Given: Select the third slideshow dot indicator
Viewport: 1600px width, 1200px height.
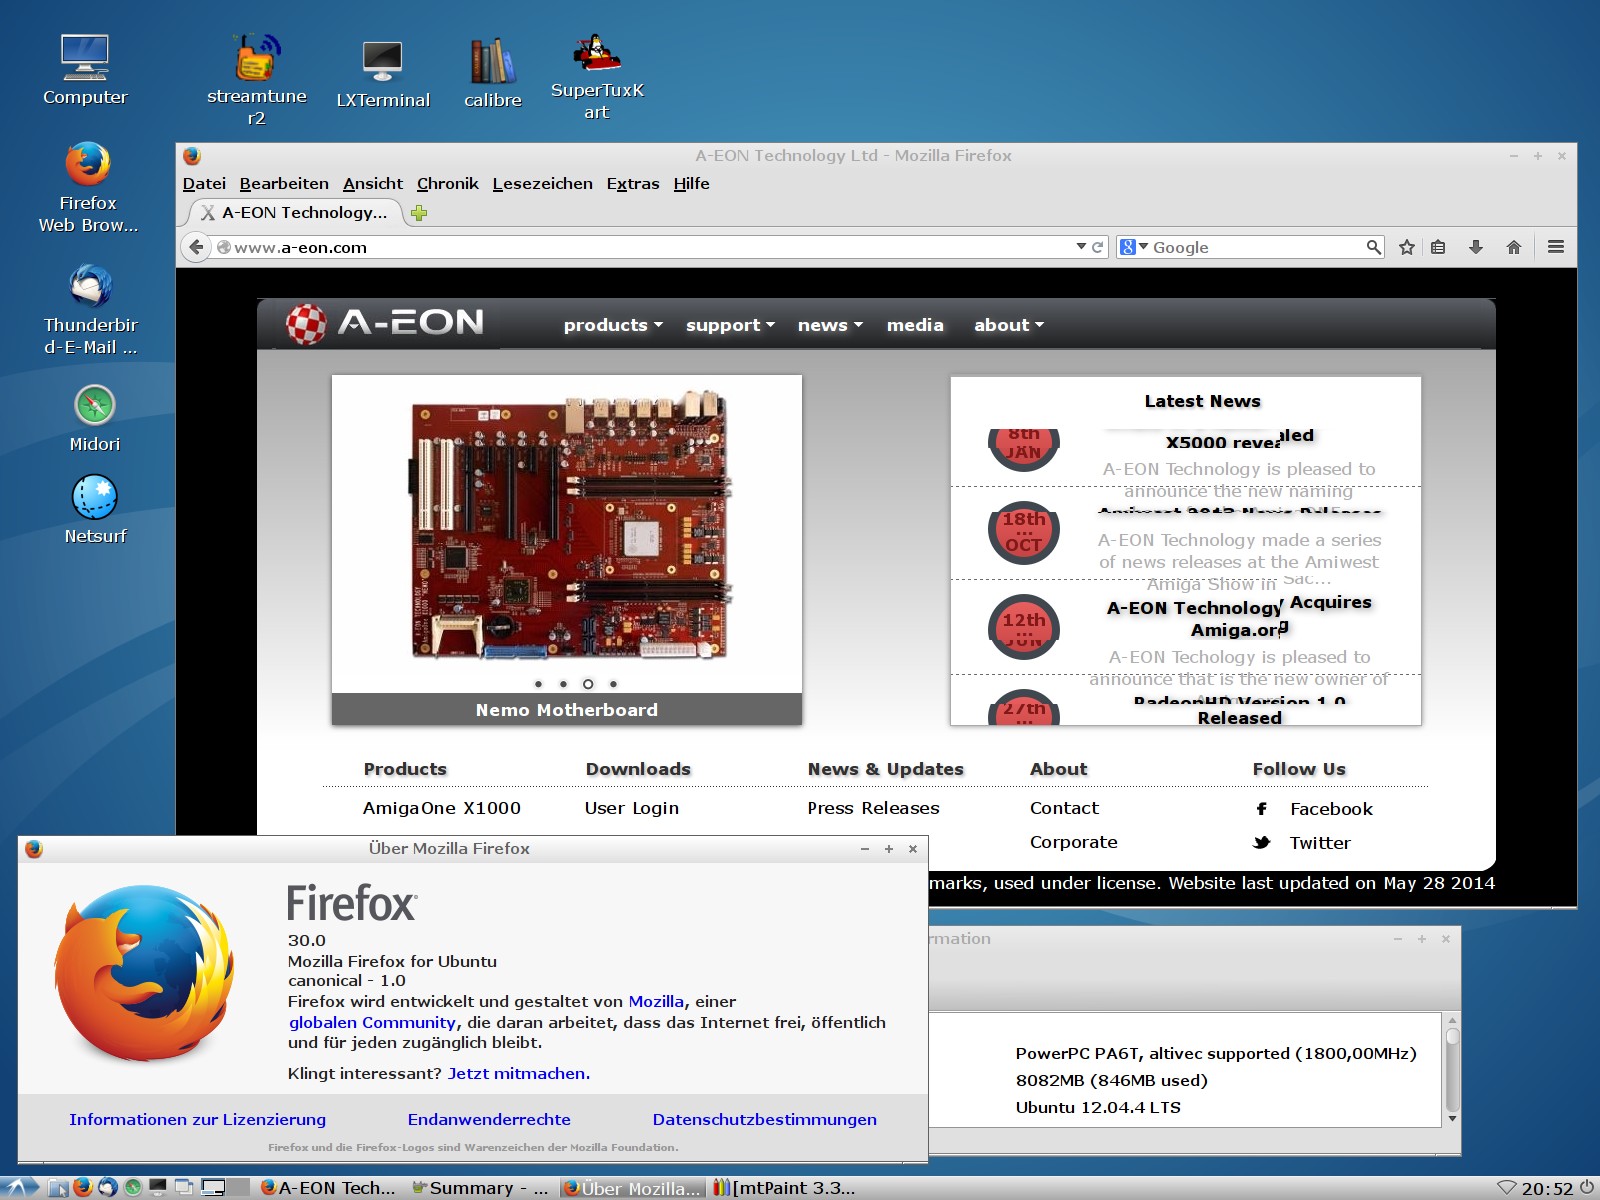Looking at the screenshot, I should click(588, 684).
